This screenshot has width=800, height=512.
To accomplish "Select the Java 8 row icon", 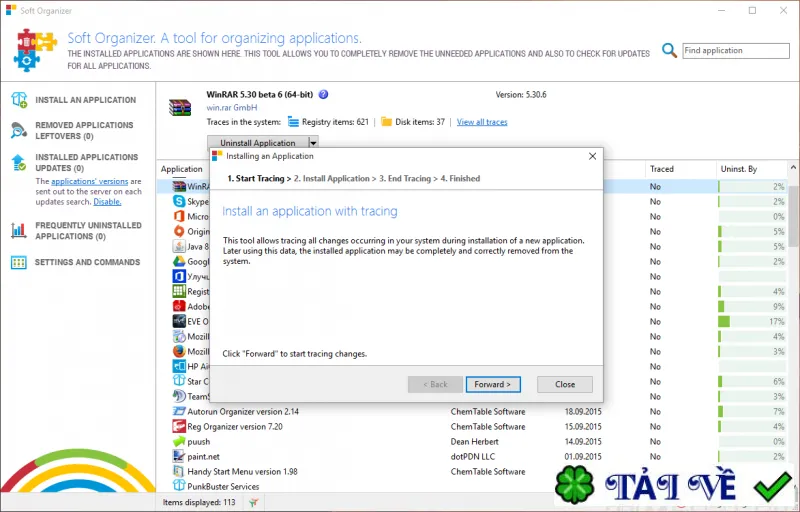I will tap(179, 246).
